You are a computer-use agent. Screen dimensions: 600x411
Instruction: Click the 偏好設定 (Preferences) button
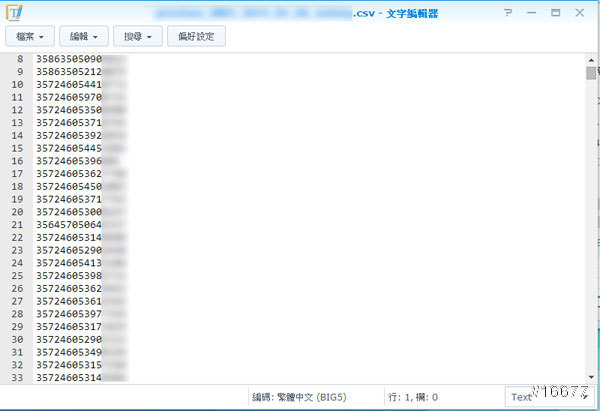point(196,36)
